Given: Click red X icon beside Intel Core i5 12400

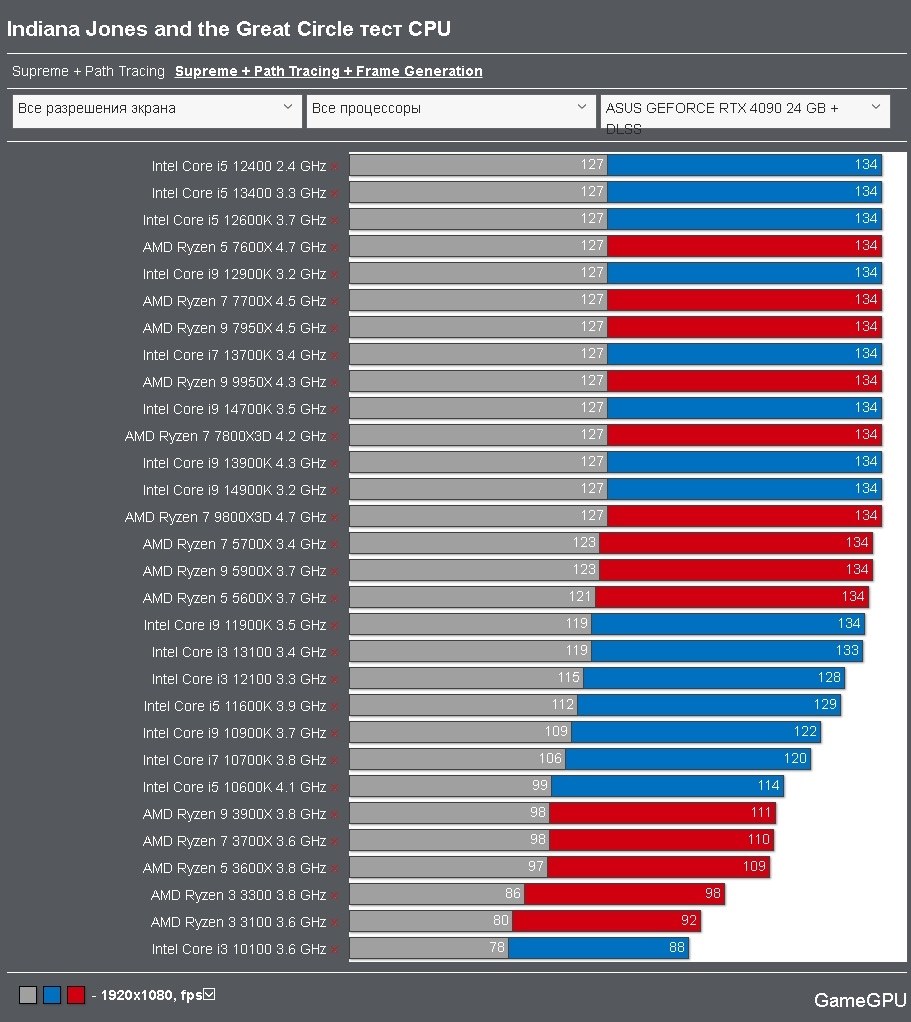Looking at the screenshot, I should (x=335, y=166).
